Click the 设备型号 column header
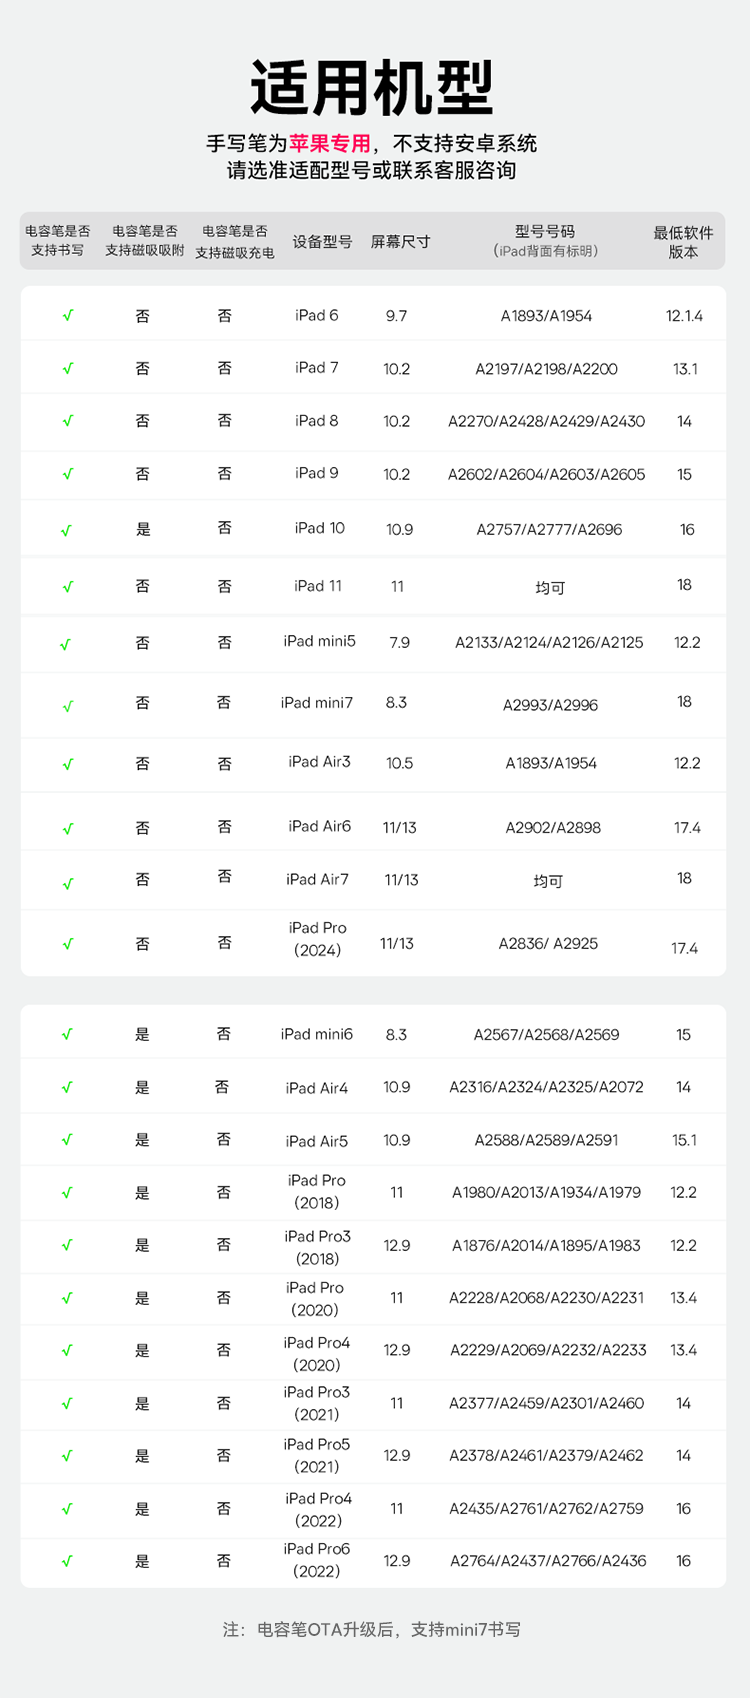The width and height of the screenshot is (750, 1698). tap(322, 241)
